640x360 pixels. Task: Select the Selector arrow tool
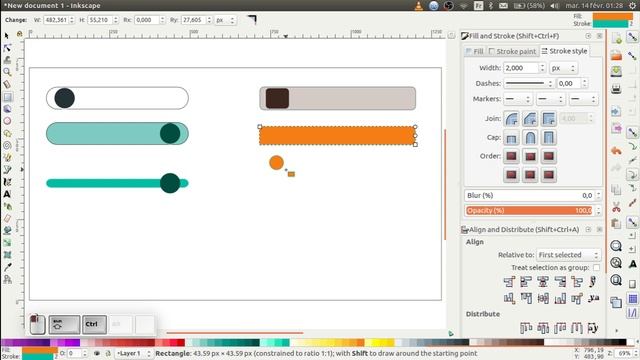7,36
